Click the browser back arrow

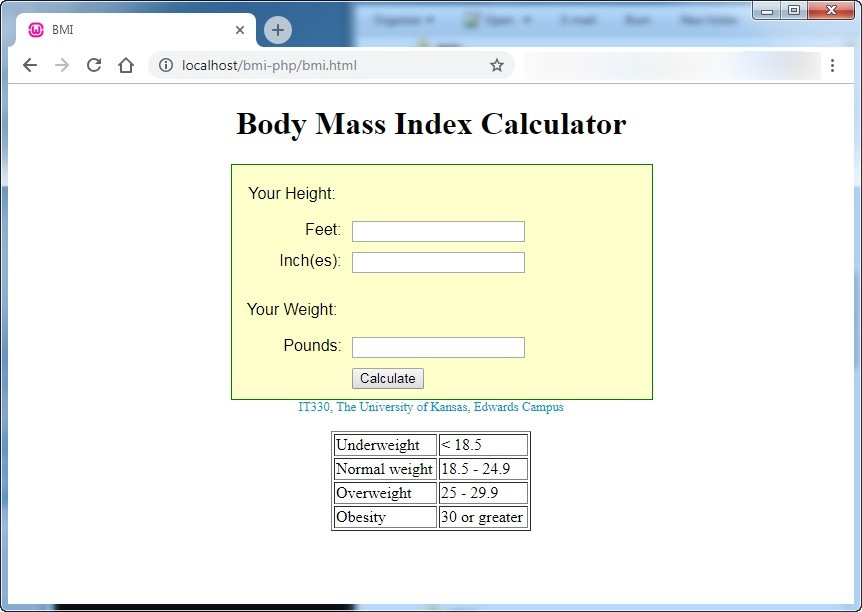click(x=30, y=65)
